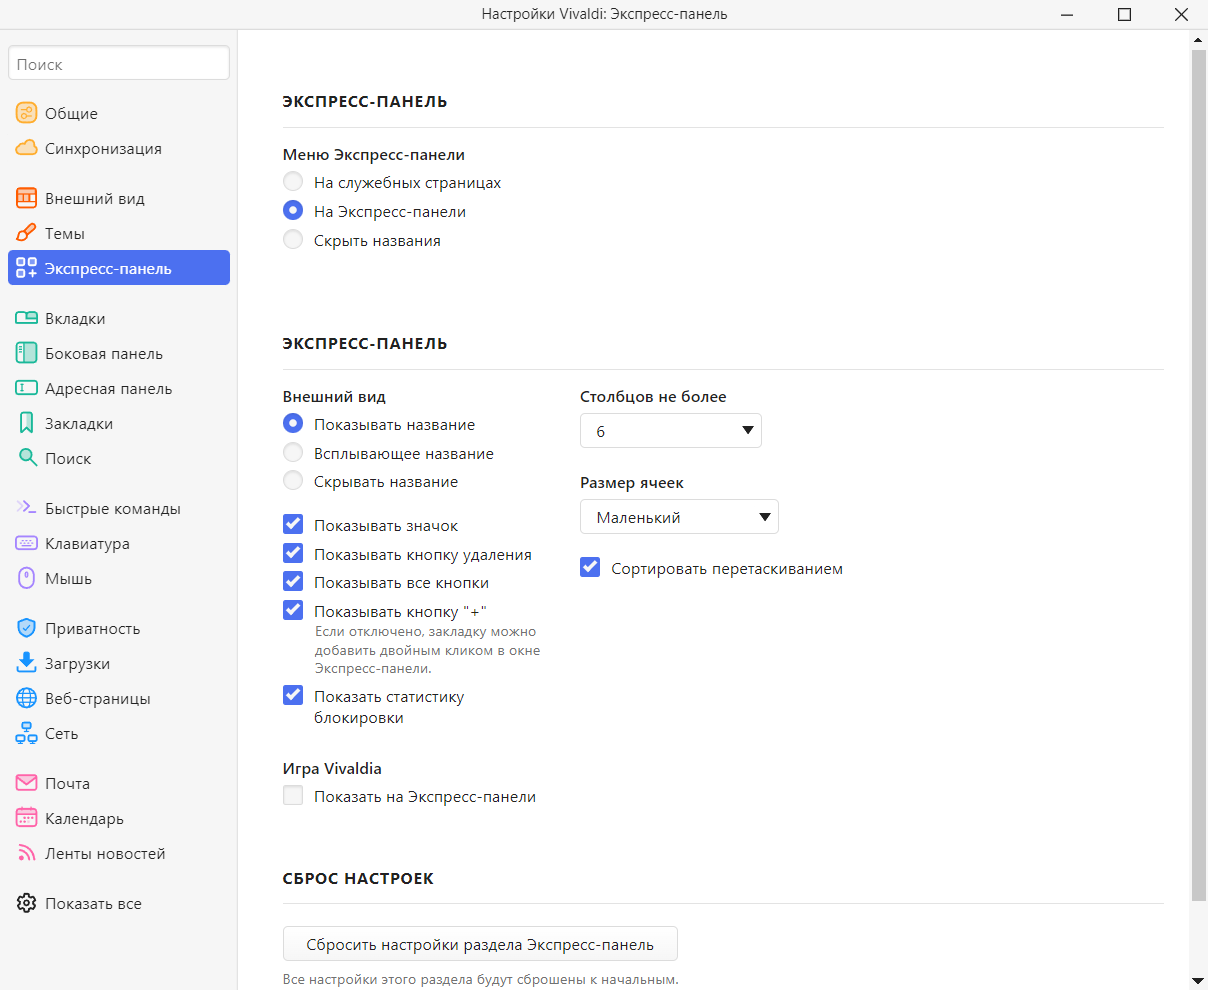
Task: Click the Показать все gear icon
Action: [x=26, y=903]
